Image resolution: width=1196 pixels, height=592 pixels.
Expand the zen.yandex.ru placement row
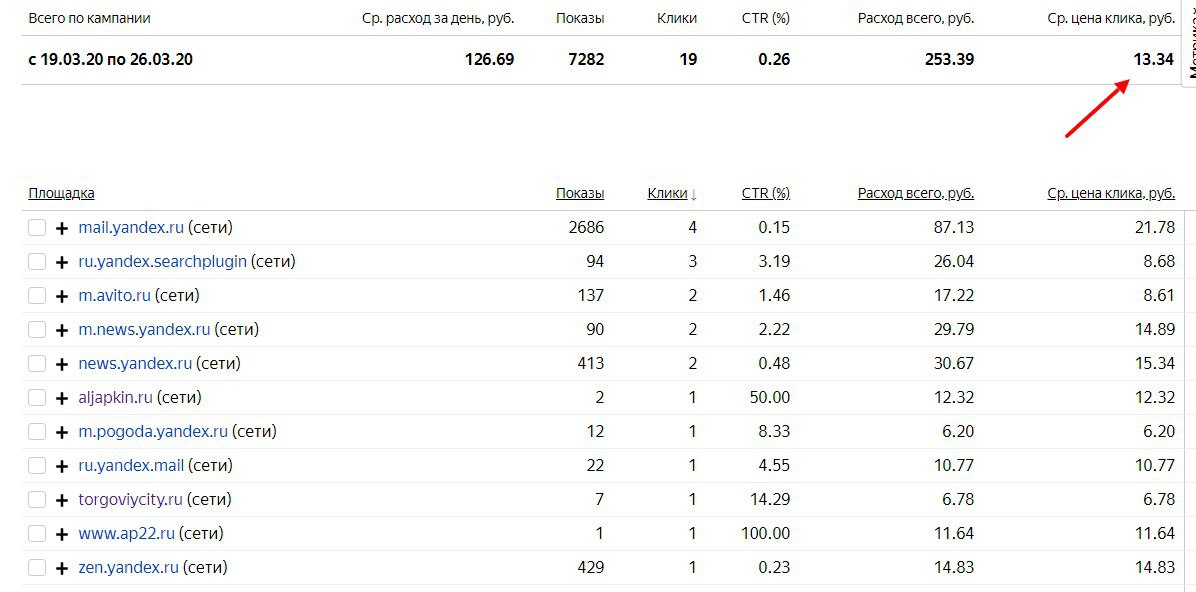pyautogui.click(x=62, y=568)
